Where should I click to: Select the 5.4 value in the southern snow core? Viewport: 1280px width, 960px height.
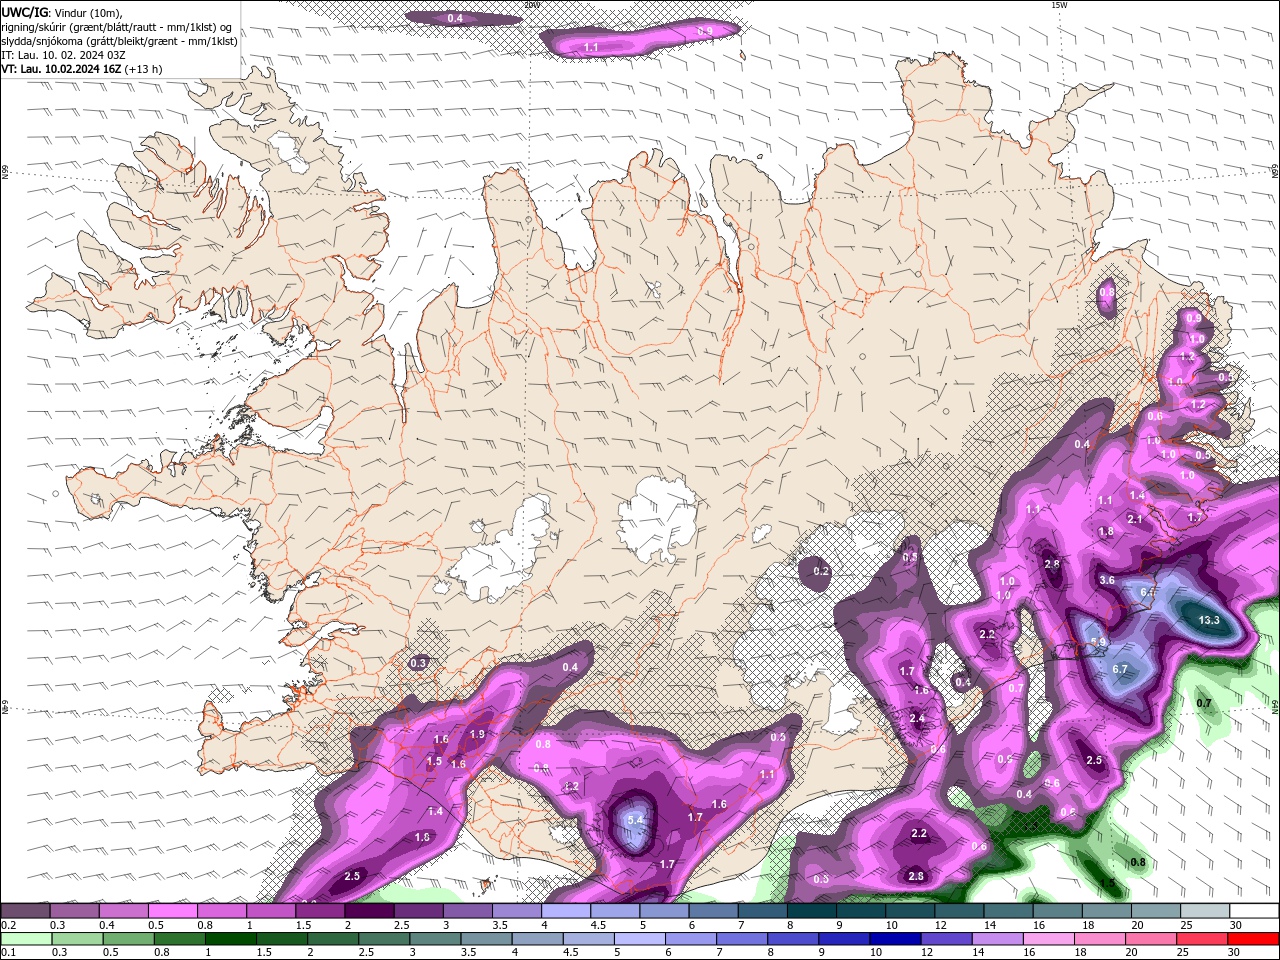coord(635,820)
